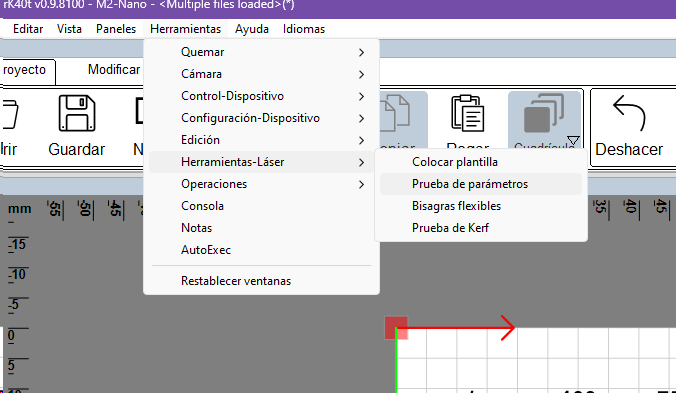
Task: Select Restablecer ventanas
Action: point(261,281)
